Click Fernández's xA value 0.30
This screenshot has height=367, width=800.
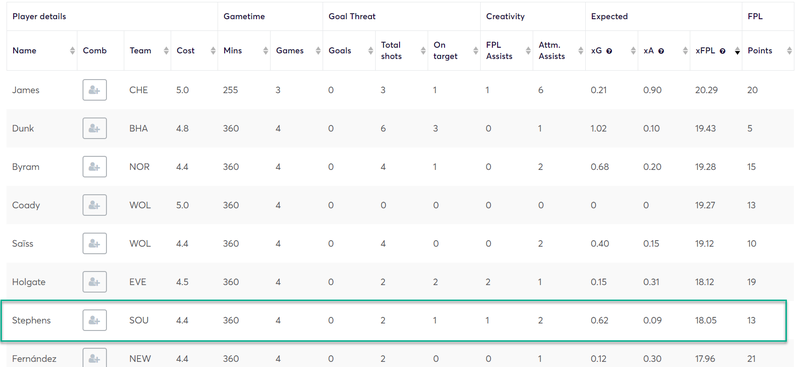tap(652, 358)
